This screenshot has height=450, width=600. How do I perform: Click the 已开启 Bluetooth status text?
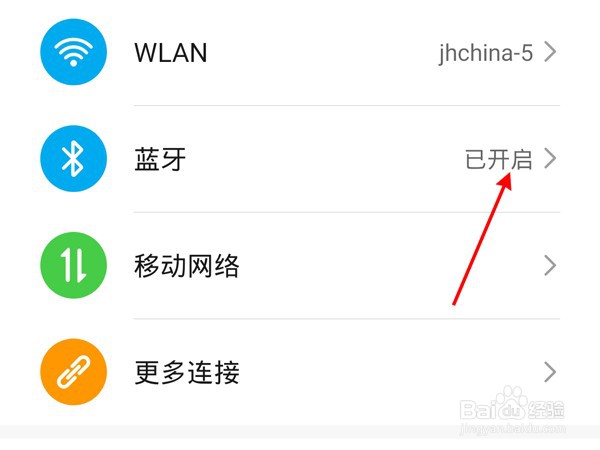pyautogui.click(x=499, y=159)
